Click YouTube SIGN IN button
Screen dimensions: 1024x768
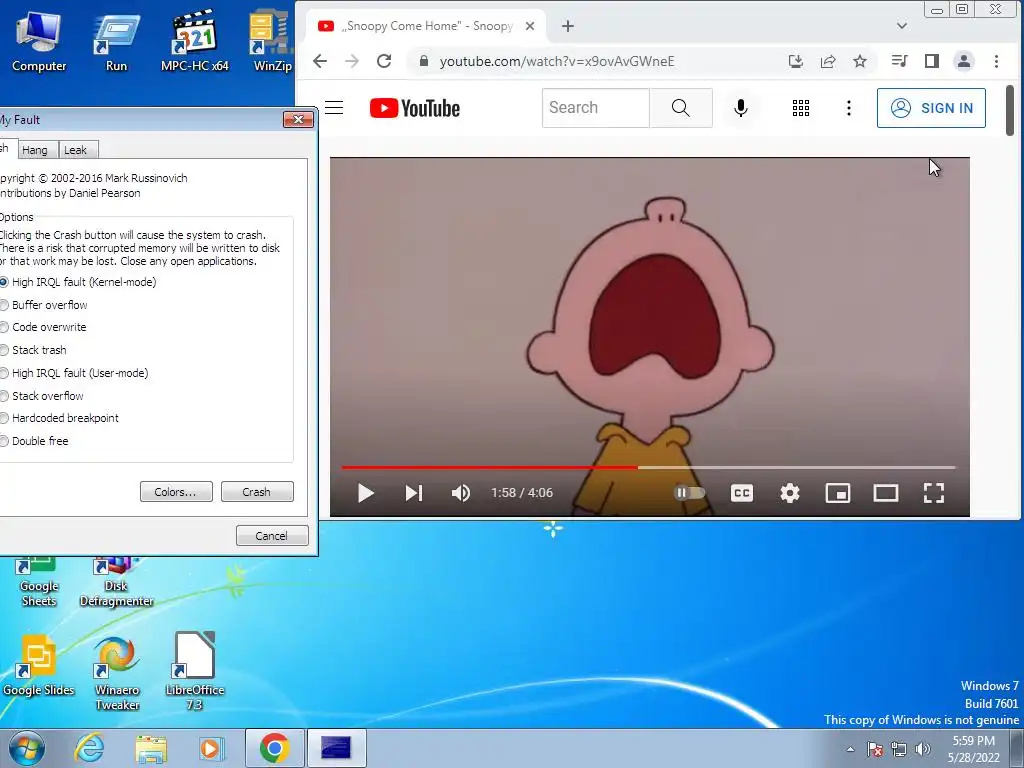point(931,108)
